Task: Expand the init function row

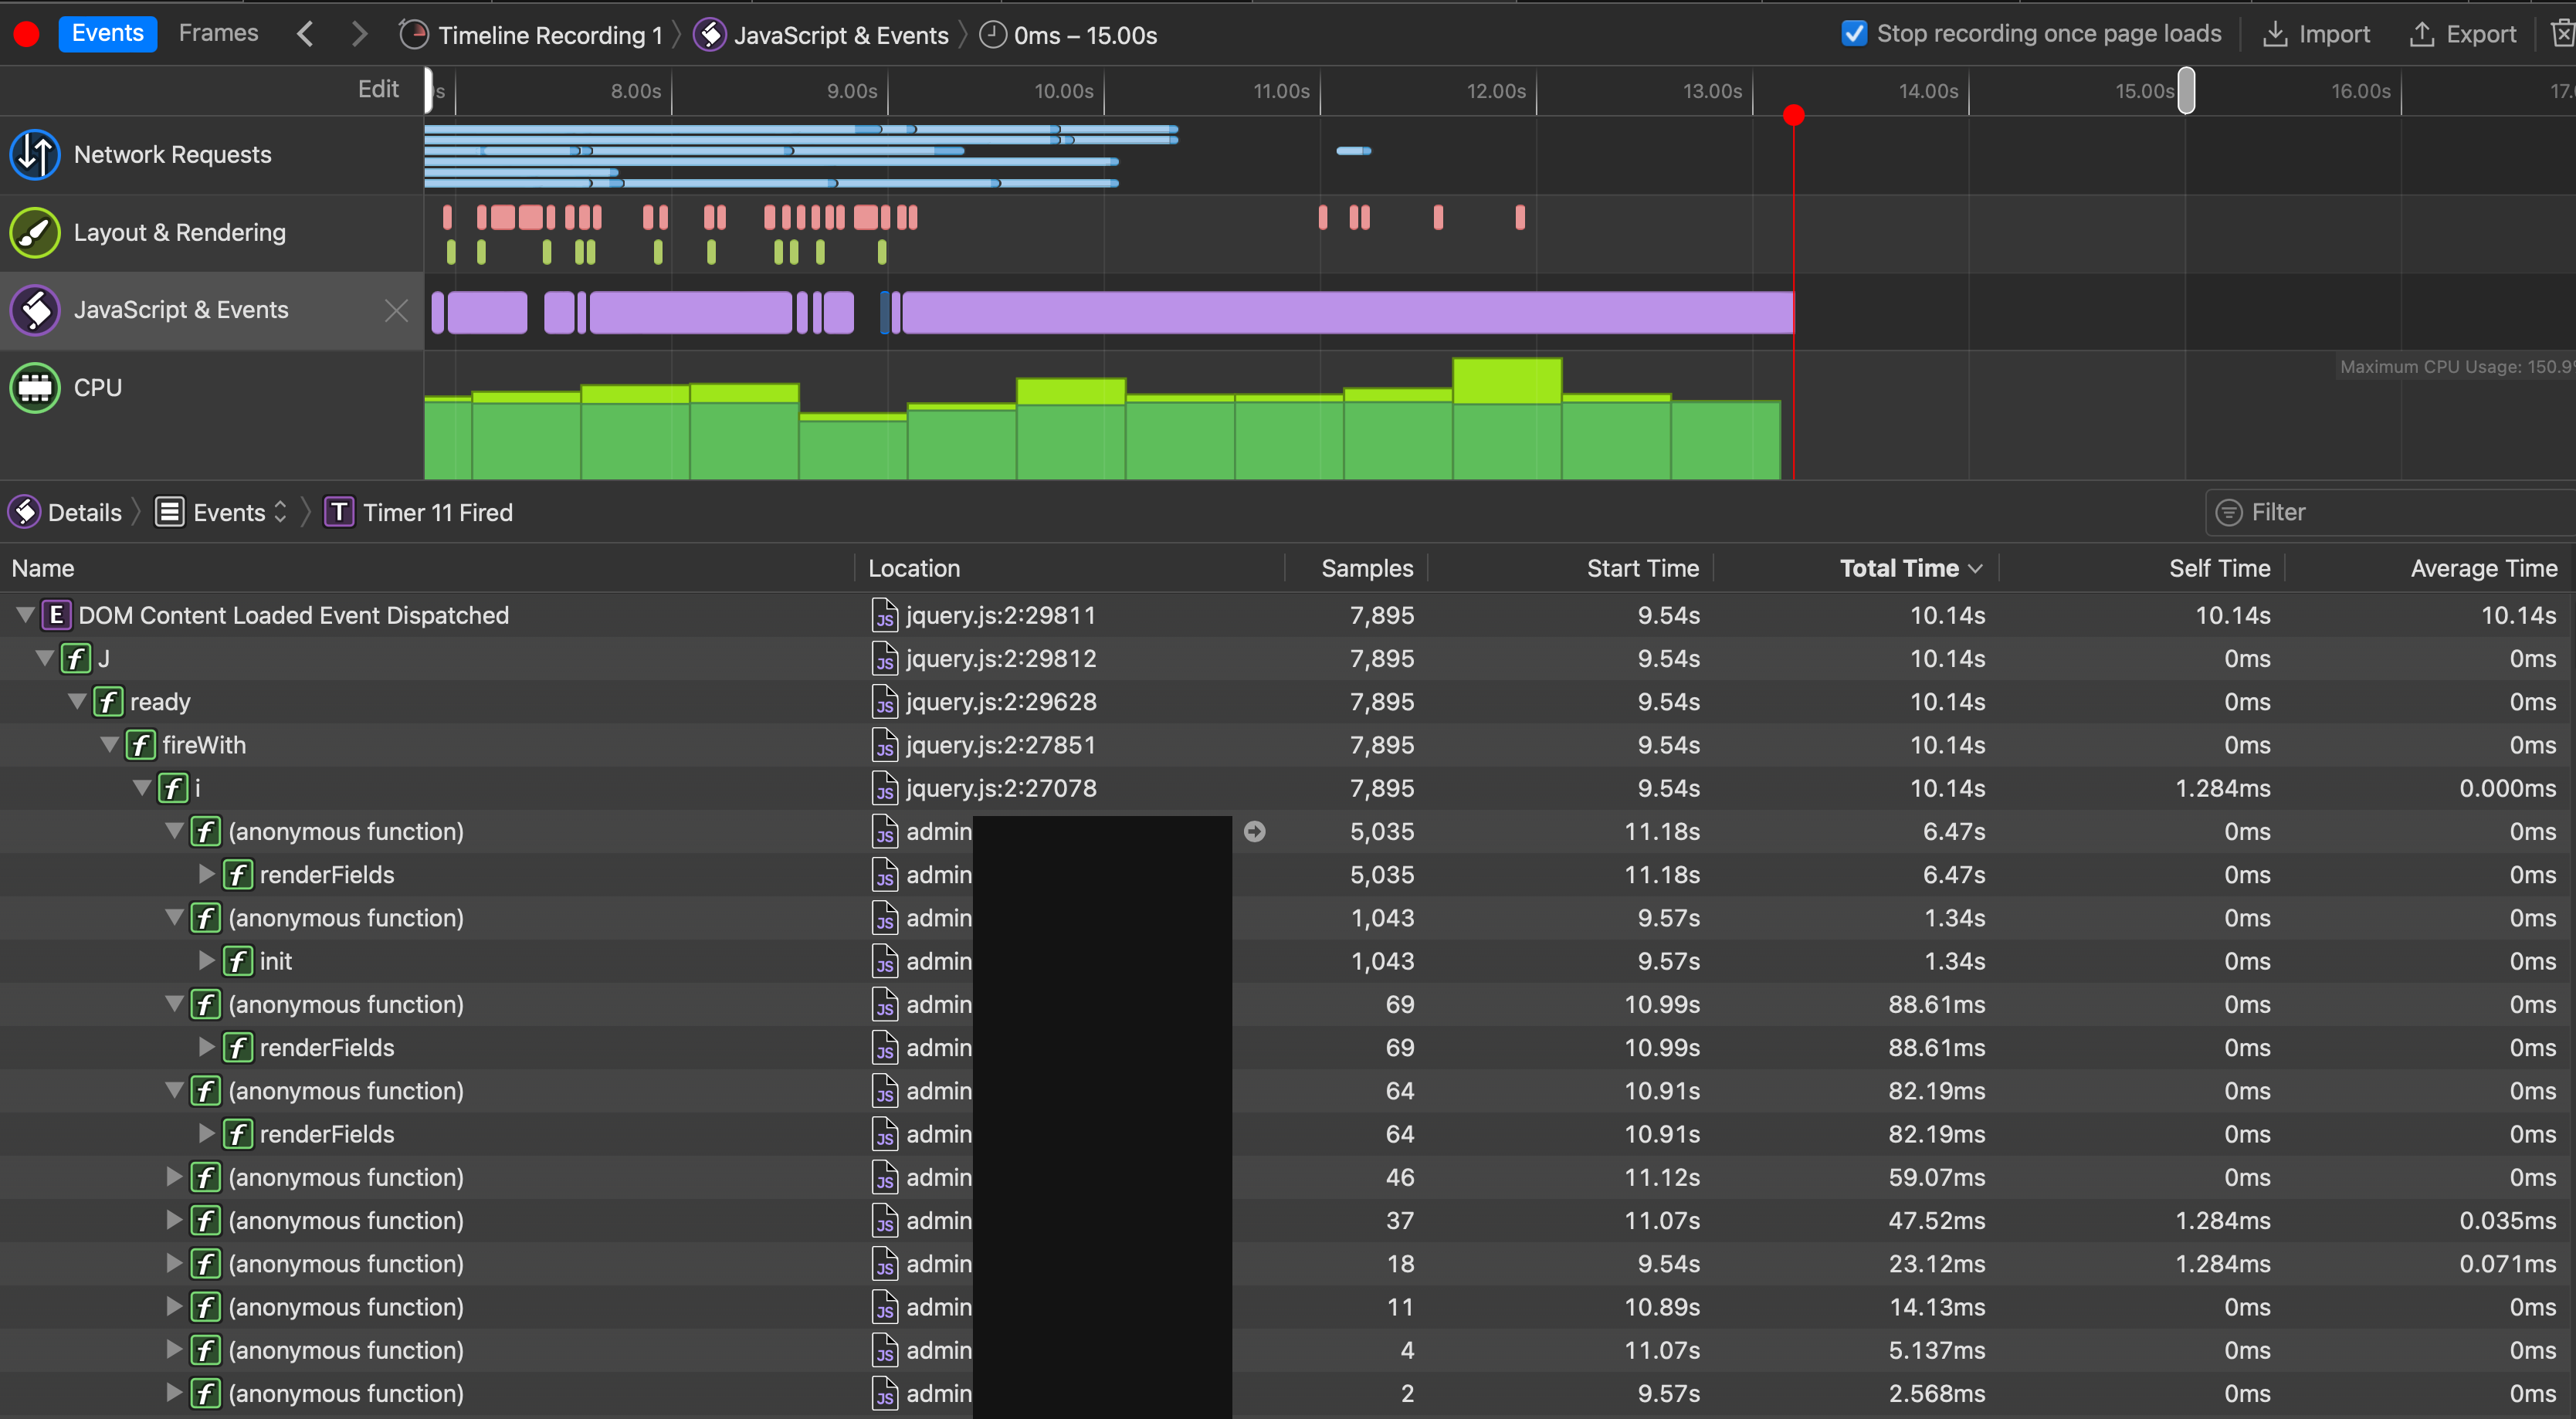Action: [207, 960]
